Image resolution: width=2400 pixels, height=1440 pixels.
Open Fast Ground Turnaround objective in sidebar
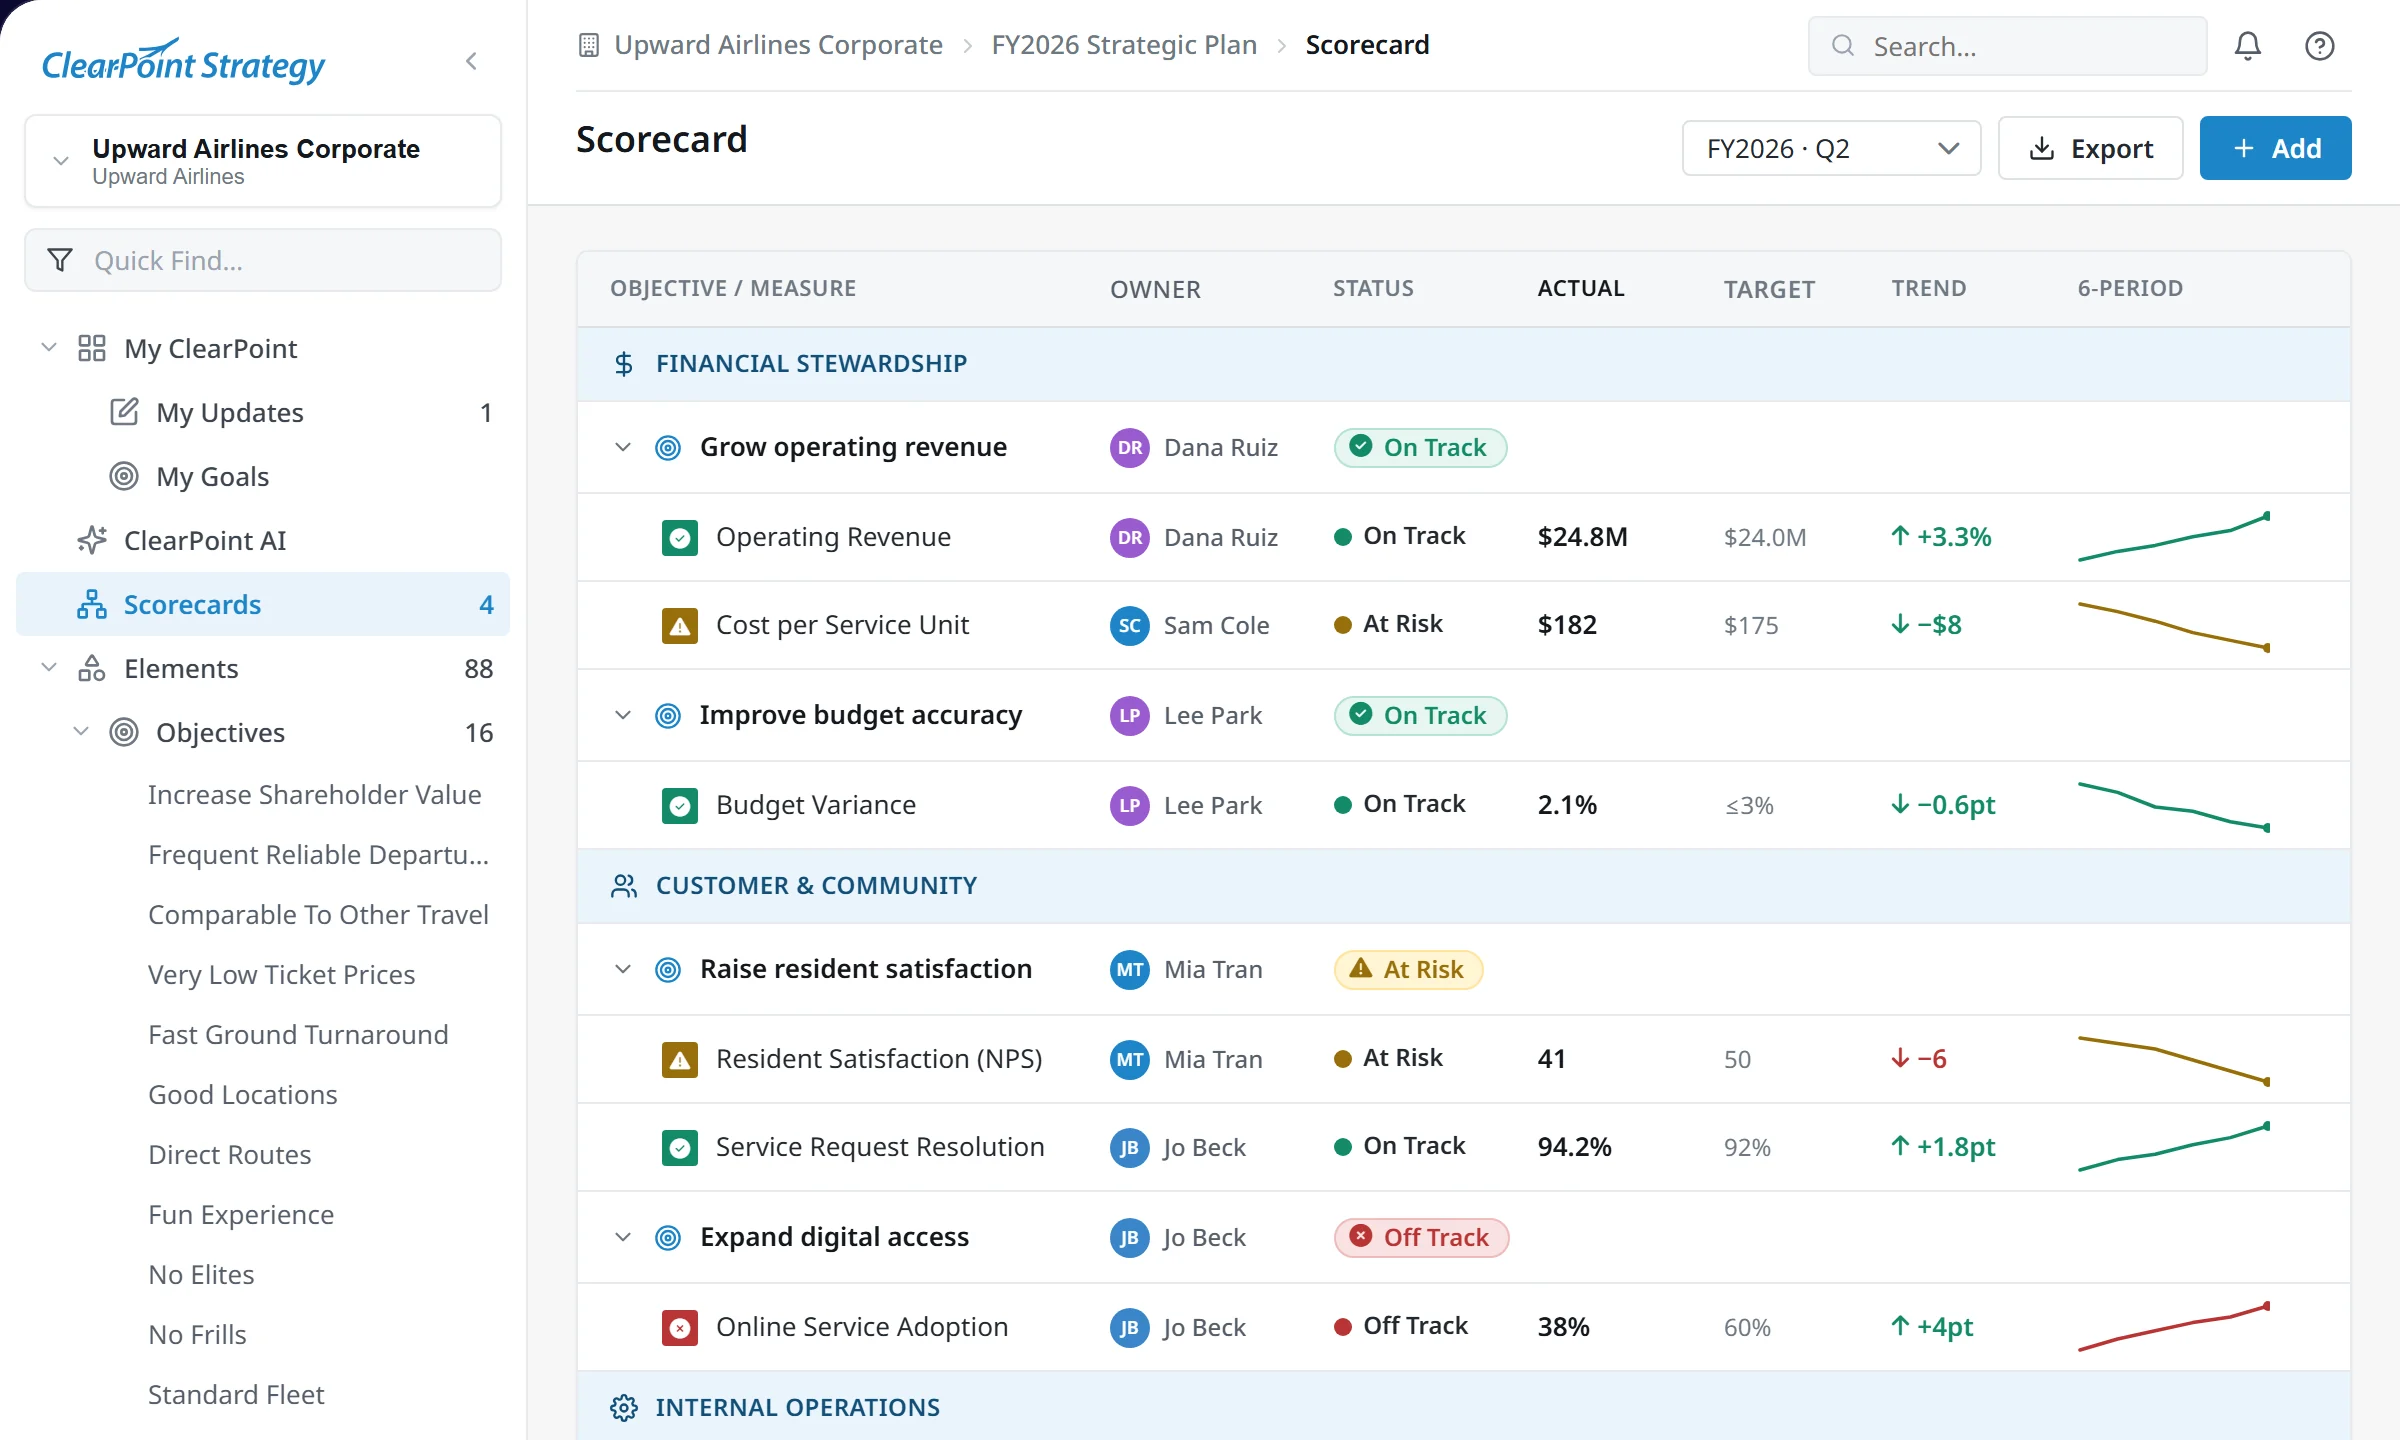coord(298,1035)
